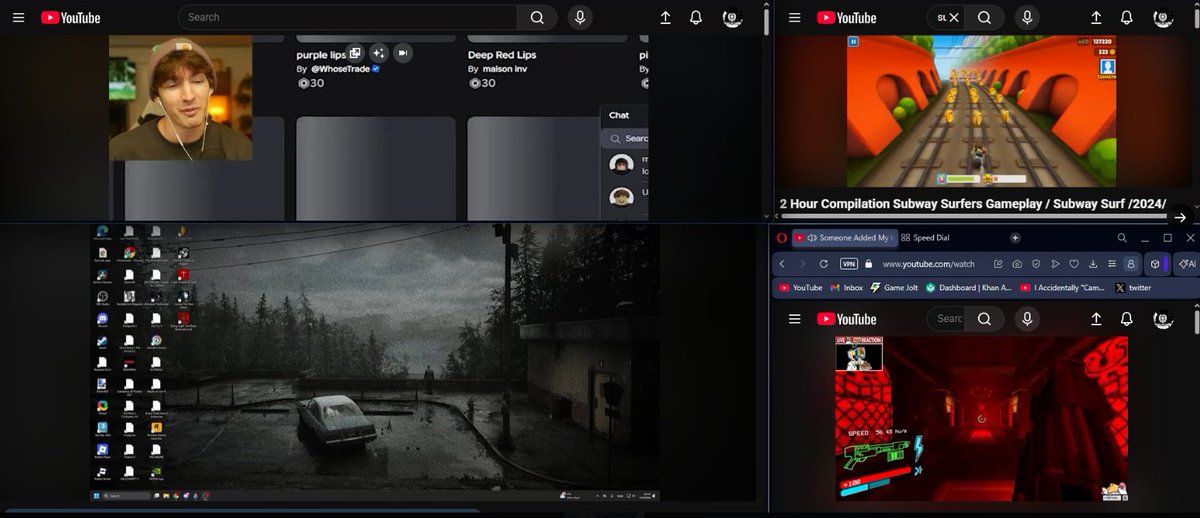The height and width of the screenshot is (518, 1200).
Task: Bookmark the page with the heart icon
Action: [x=1074, y=264]
